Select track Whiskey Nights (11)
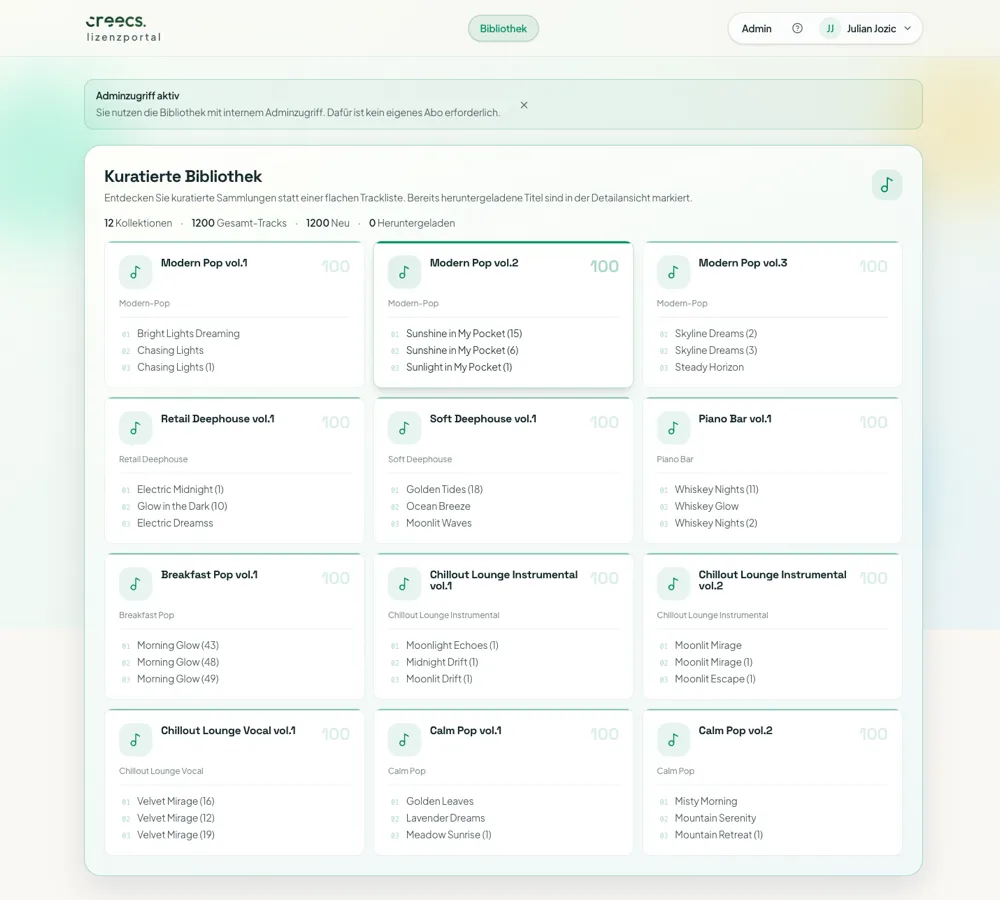The image size is (1000, 900). point(716,489)
